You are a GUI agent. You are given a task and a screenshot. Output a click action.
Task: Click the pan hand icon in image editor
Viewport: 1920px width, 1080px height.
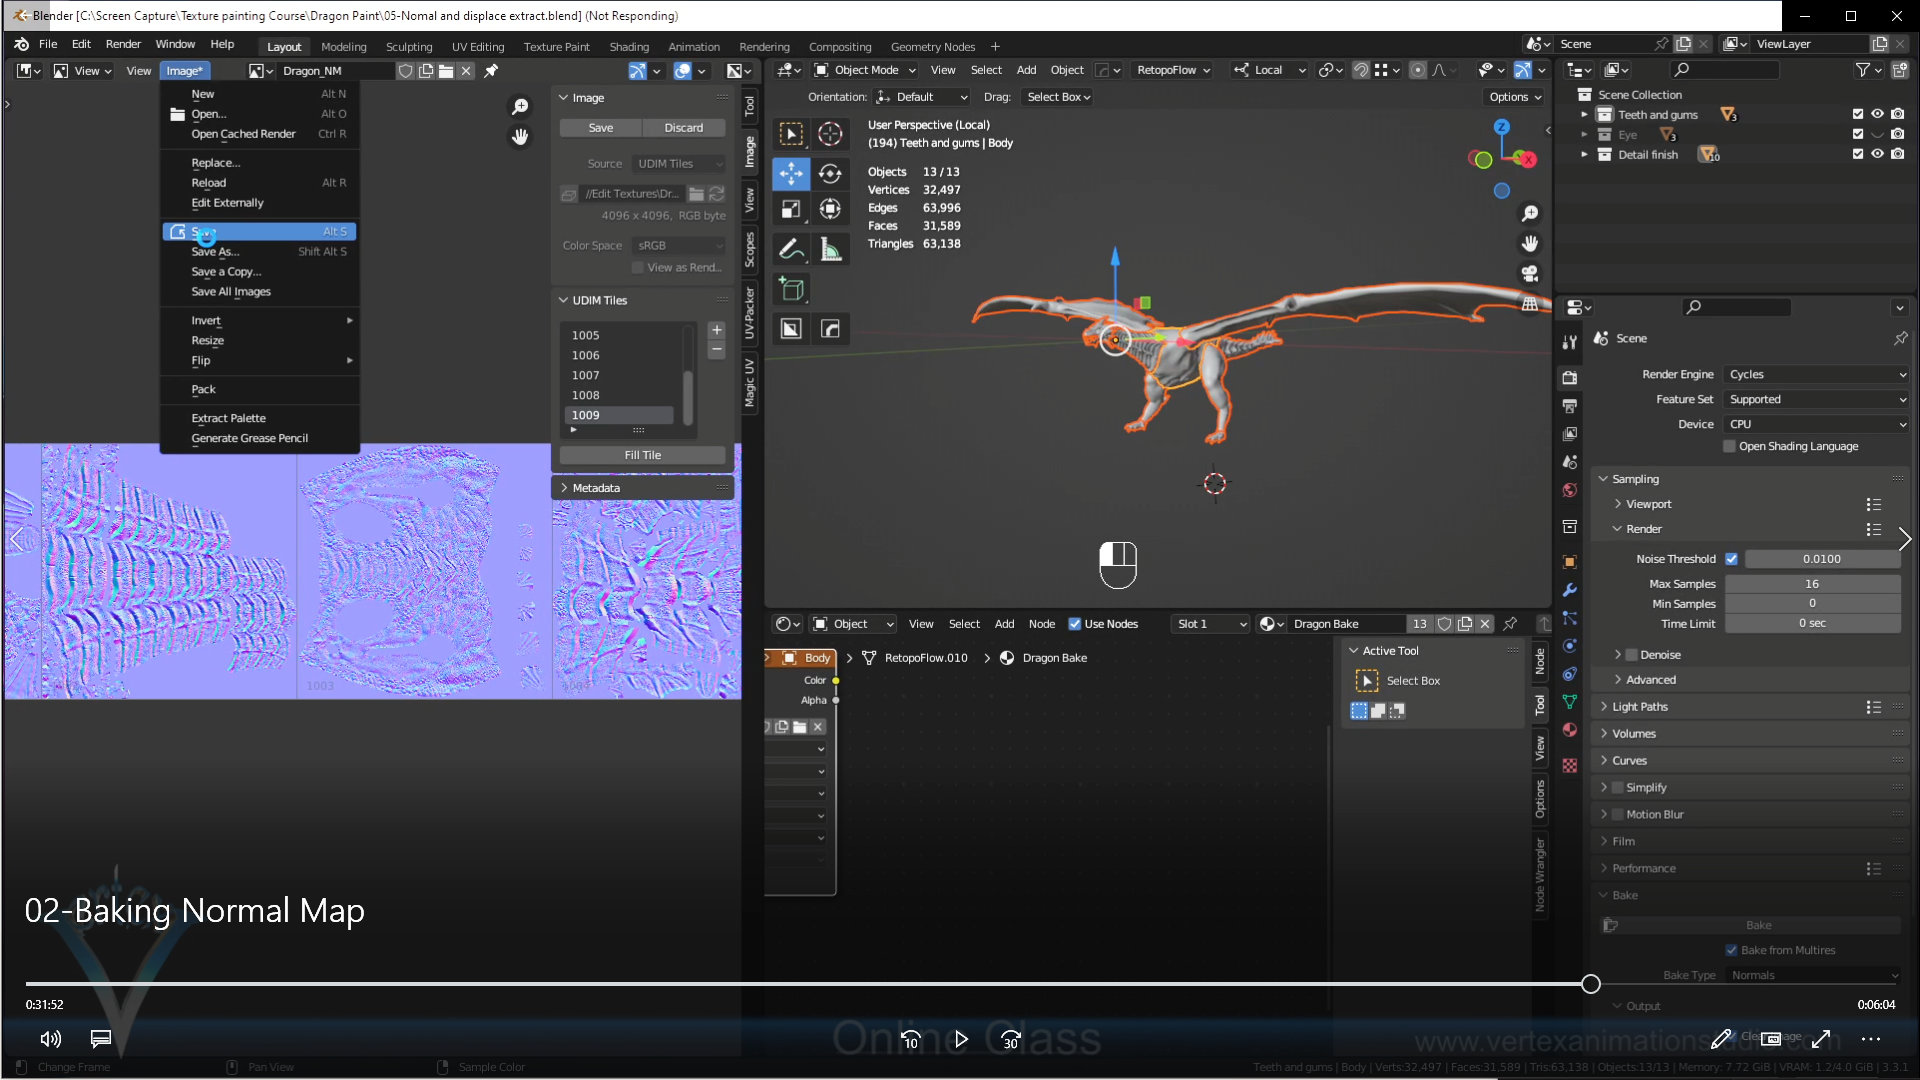tap(520, 136)
